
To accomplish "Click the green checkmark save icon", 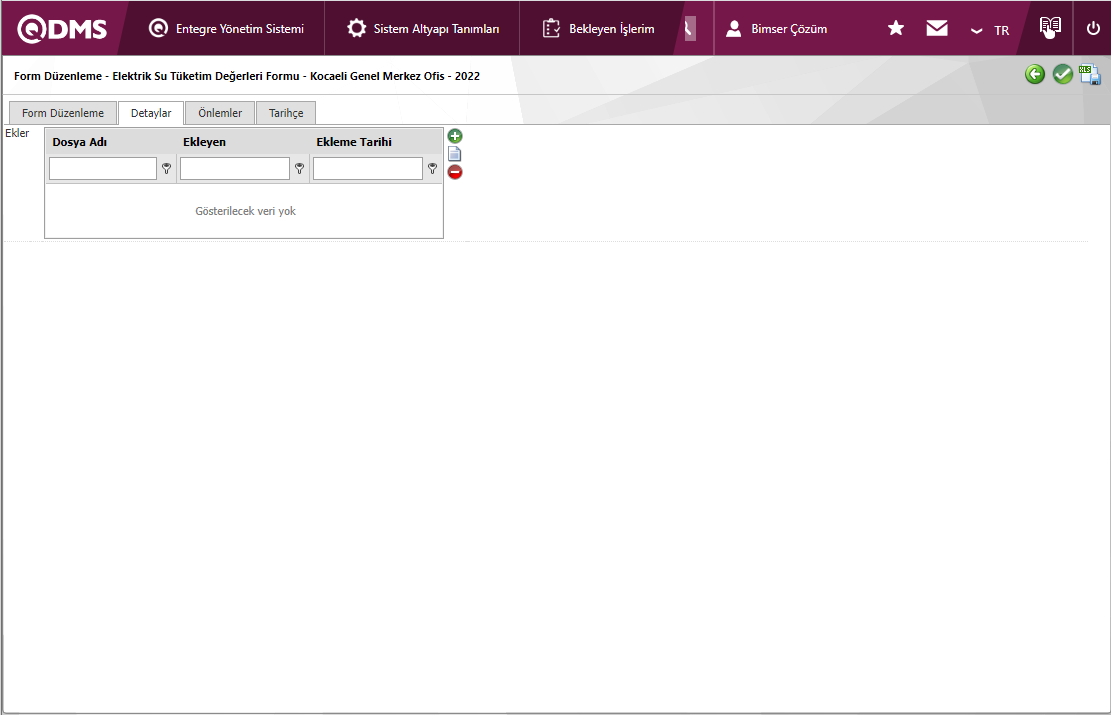I will tap(1063, 75).
